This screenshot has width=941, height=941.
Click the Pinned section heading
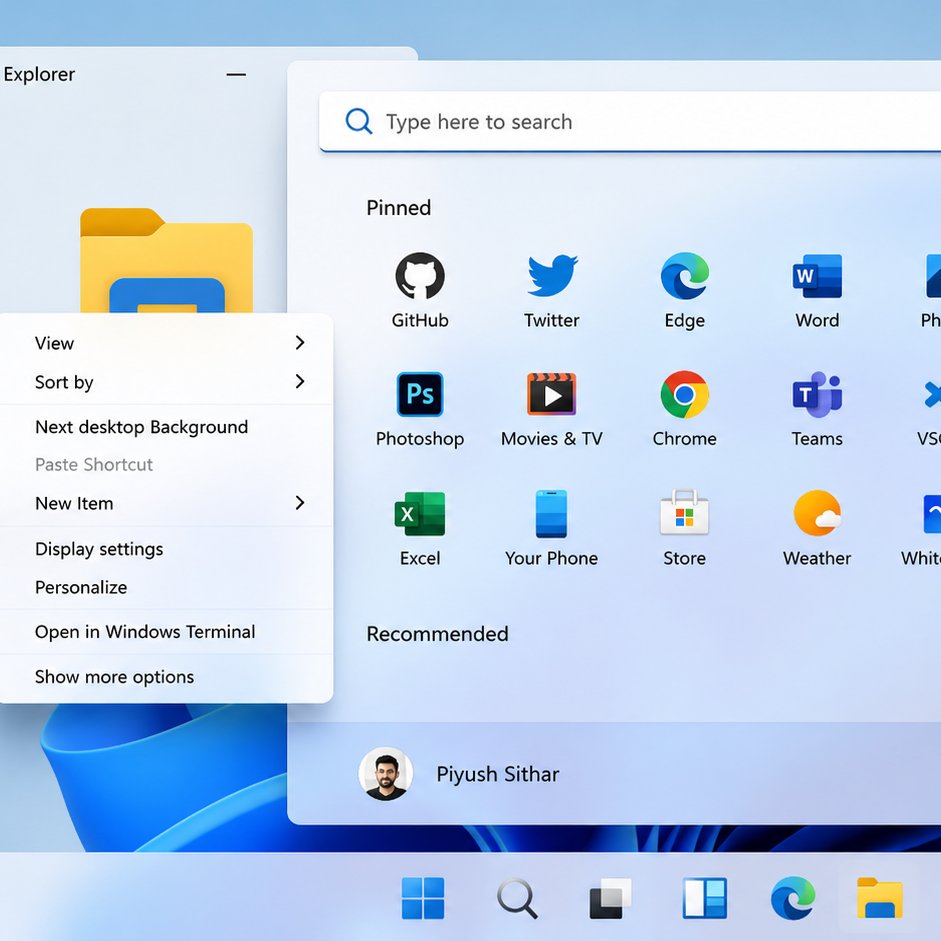[x=398, y=208]
